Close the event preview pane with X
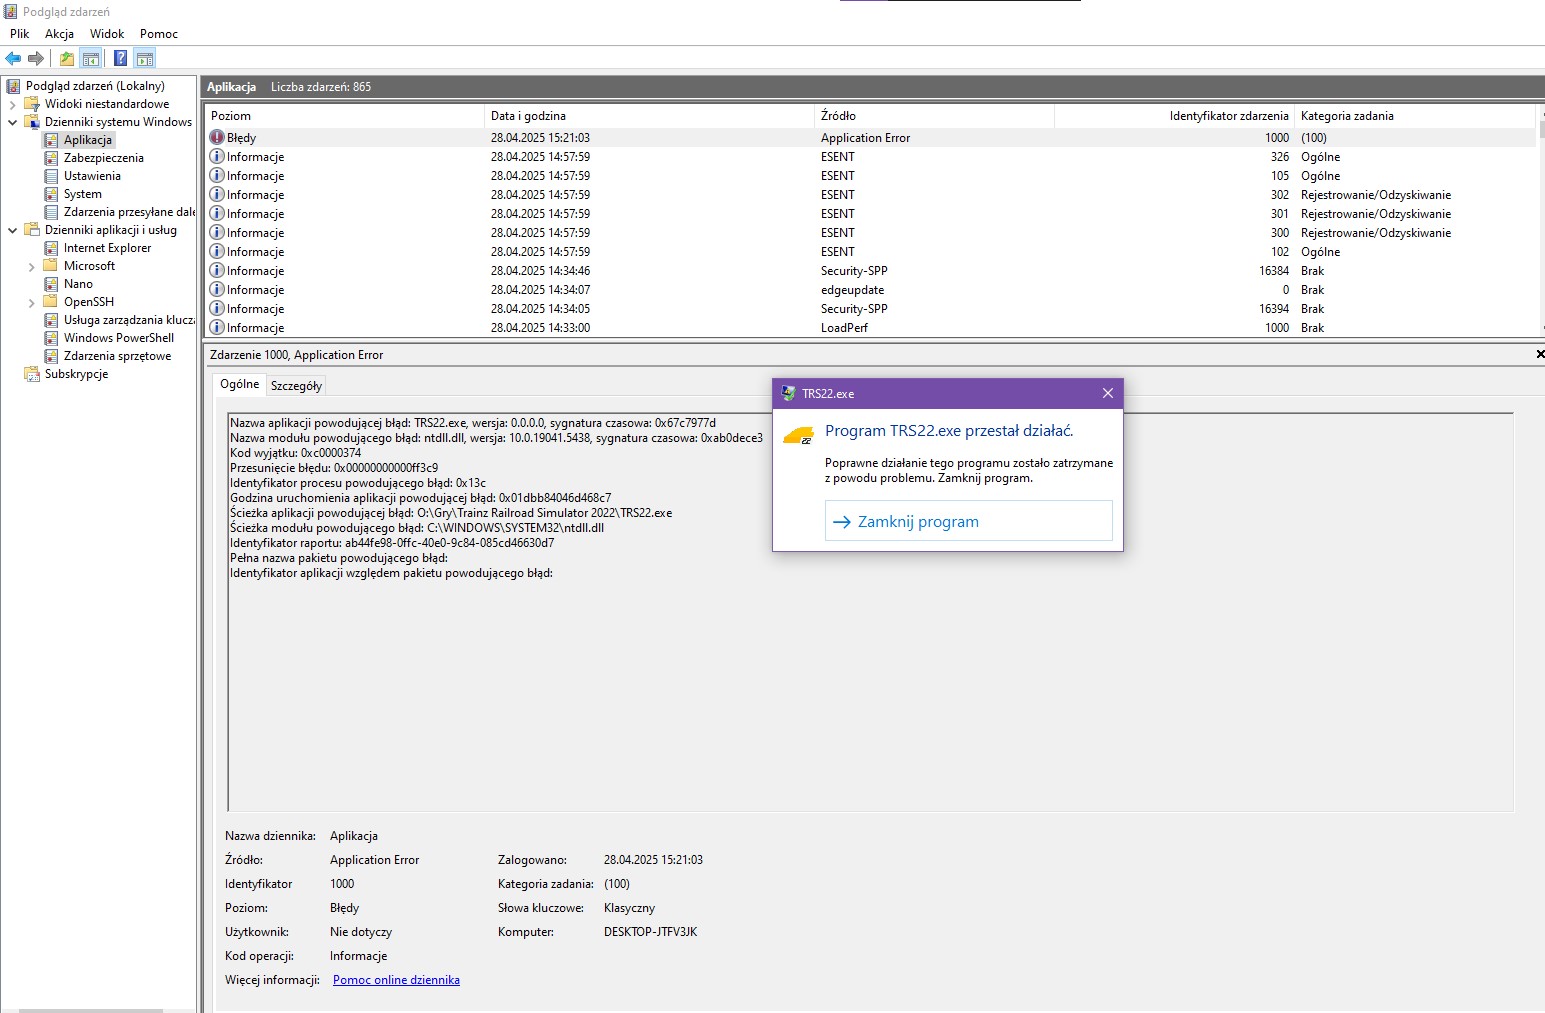 pos(1539,354)
